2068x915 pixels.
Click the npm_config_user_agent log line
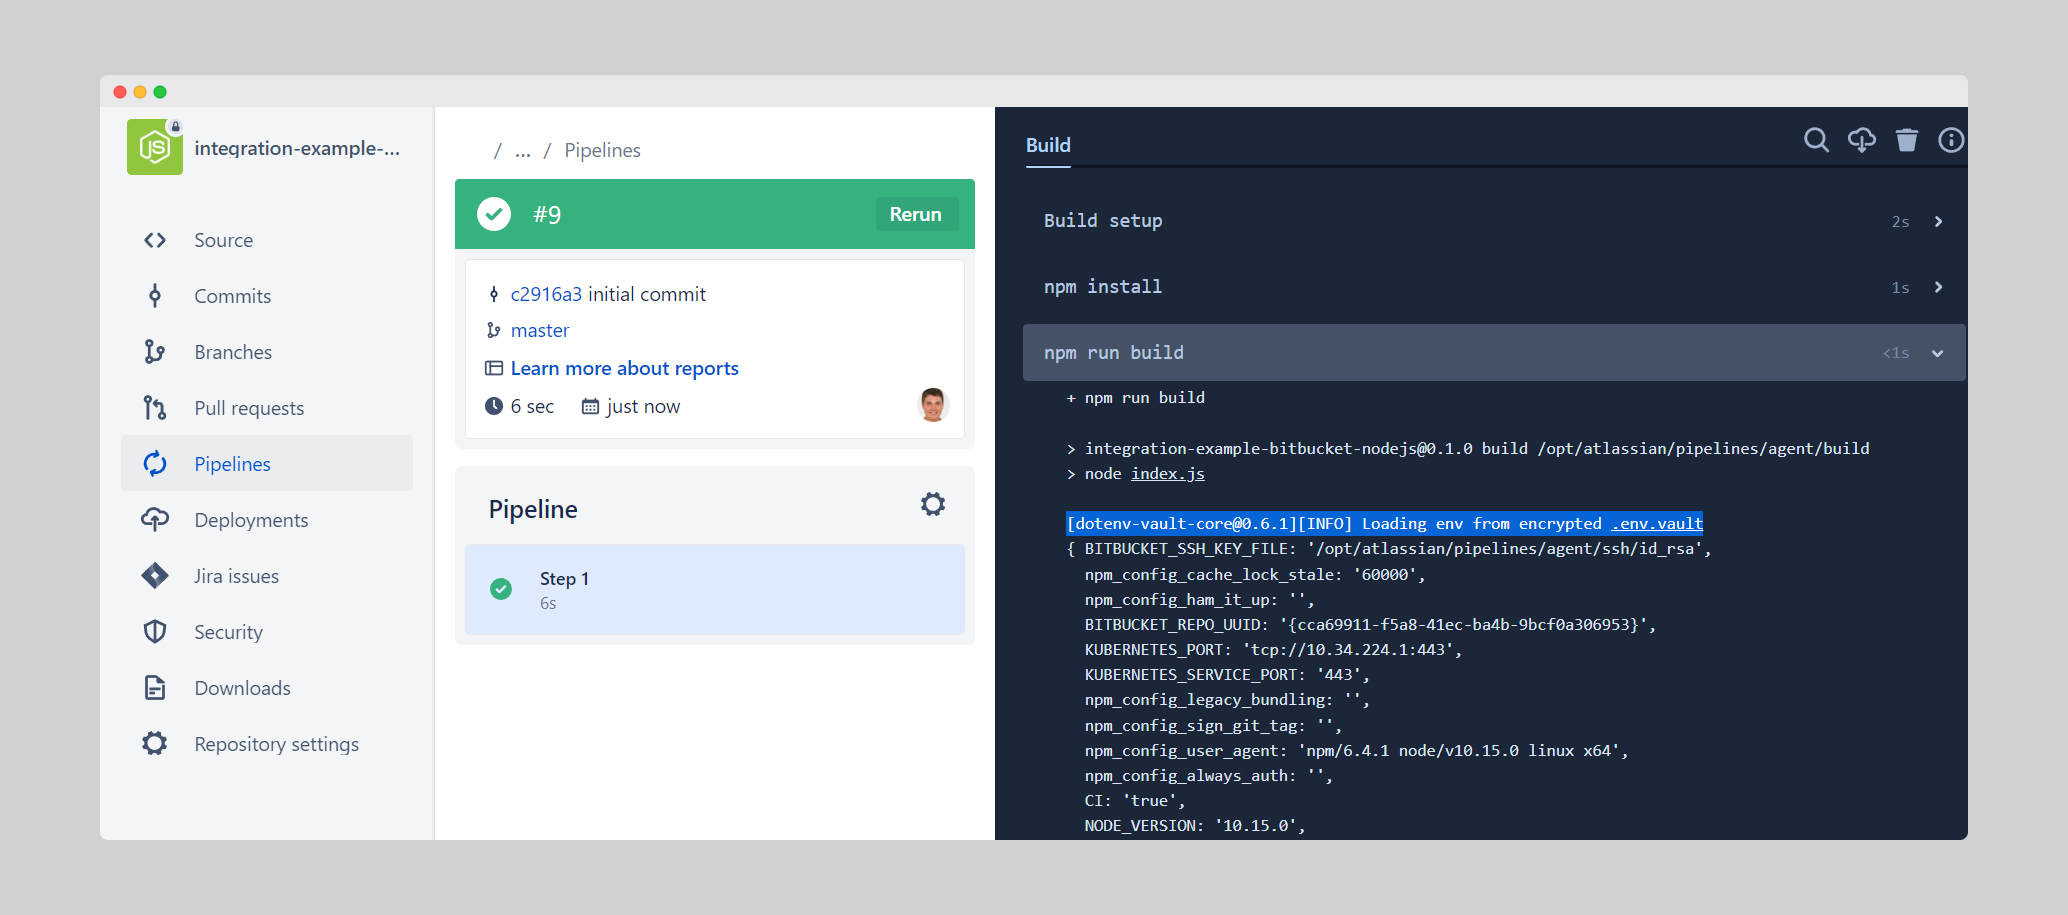(x=1356, y=751)
